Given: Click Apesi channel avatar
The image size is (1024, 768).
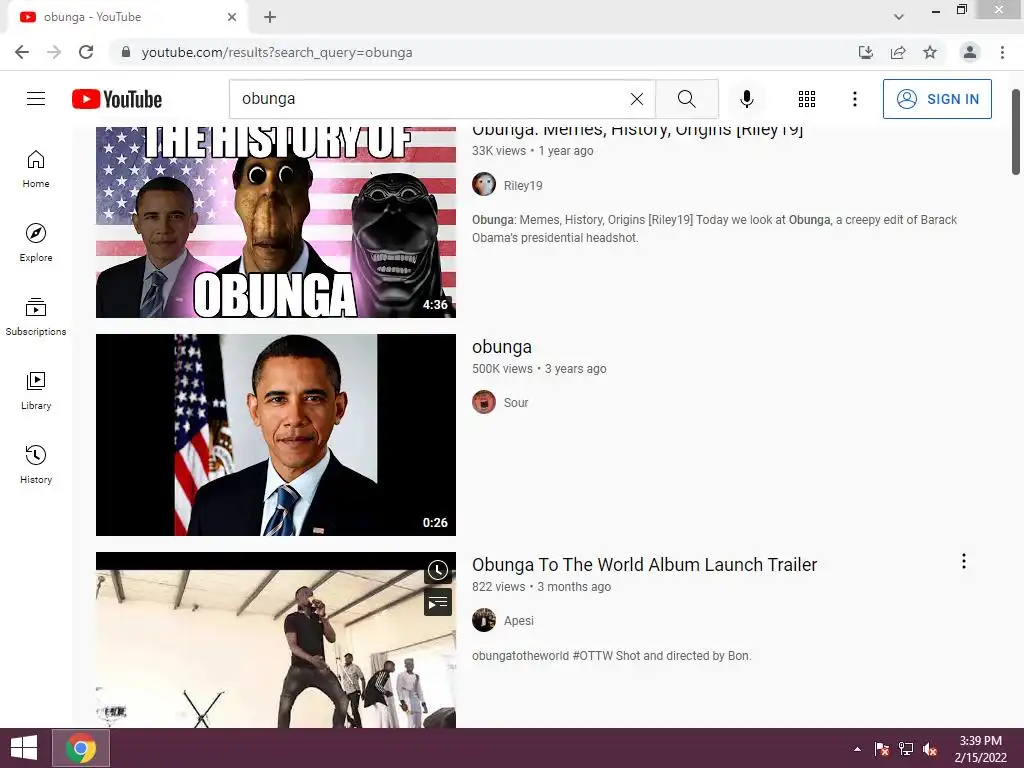Looking at the screenshot, I should click(x=484, y=620).
